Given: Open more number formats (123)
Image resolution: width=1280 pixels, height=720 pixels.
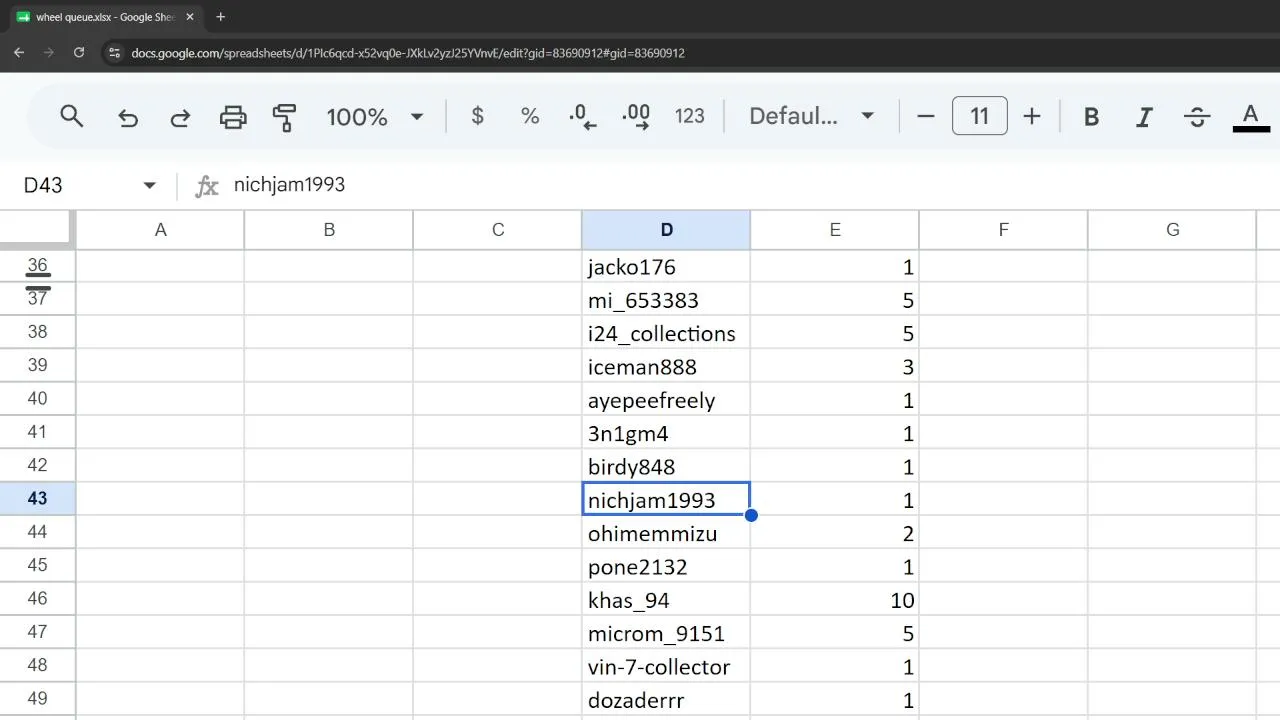Looking at the screenshot, I should [690, 116].
